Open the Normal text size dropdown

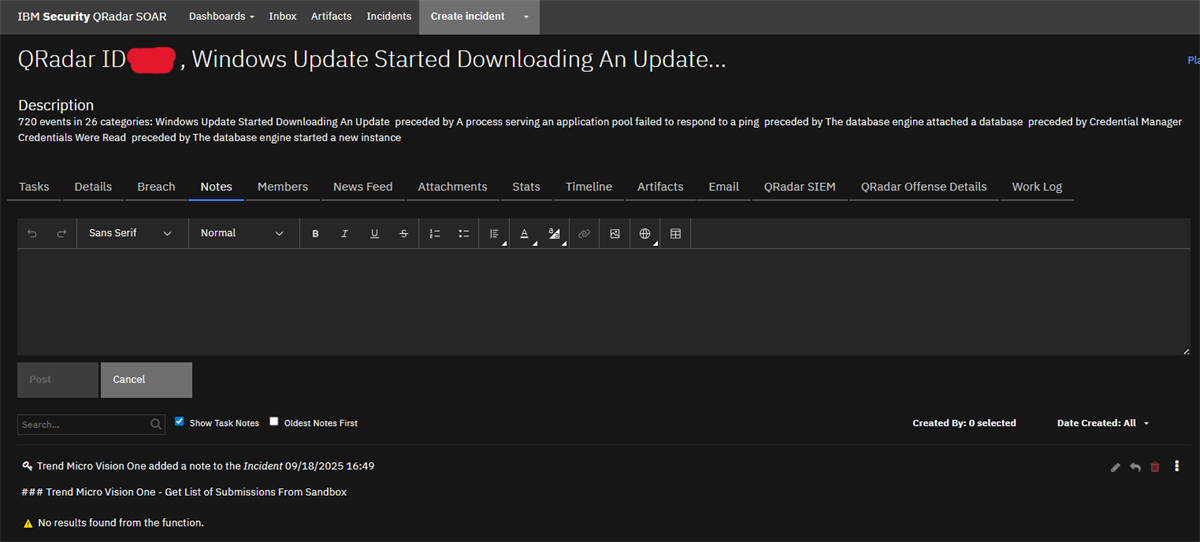tap(243, 233)
